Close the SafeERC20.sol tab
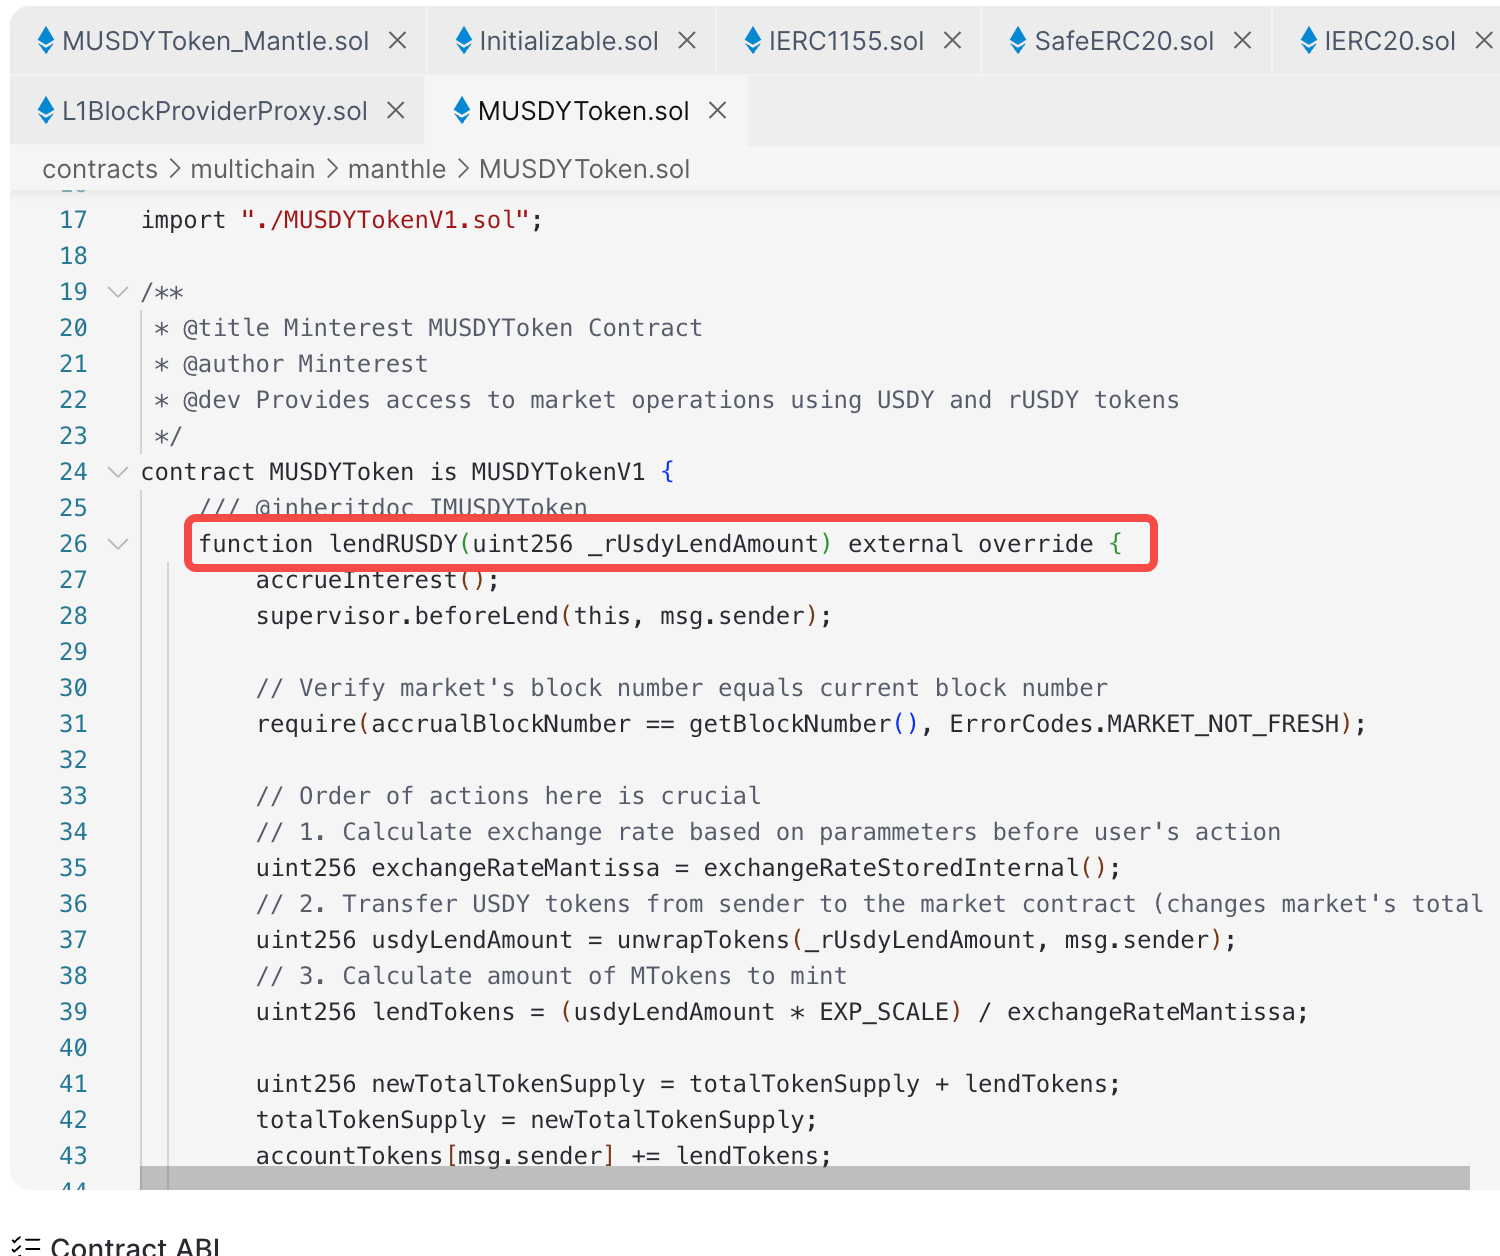This screenshot has height=1256, width=1500. pos(1243,40)
